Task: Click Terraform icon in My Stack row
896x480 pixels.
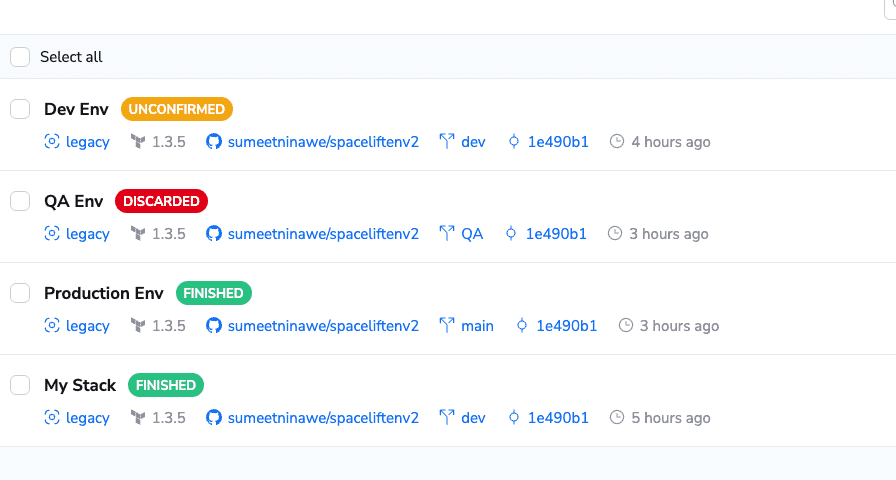Action: (138, 417)
